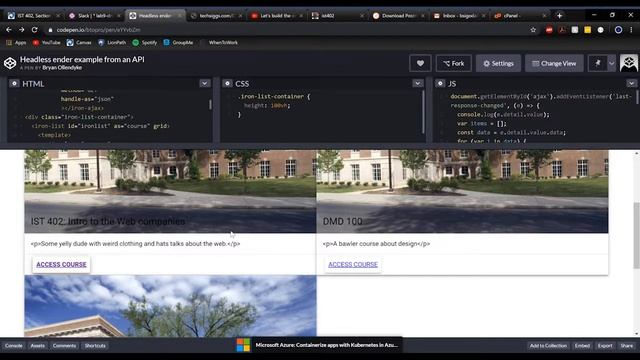Open Chrome's three-dot menu
This screenshot has width=640, height=360.
pyautogui.click(x=631, y=30)
